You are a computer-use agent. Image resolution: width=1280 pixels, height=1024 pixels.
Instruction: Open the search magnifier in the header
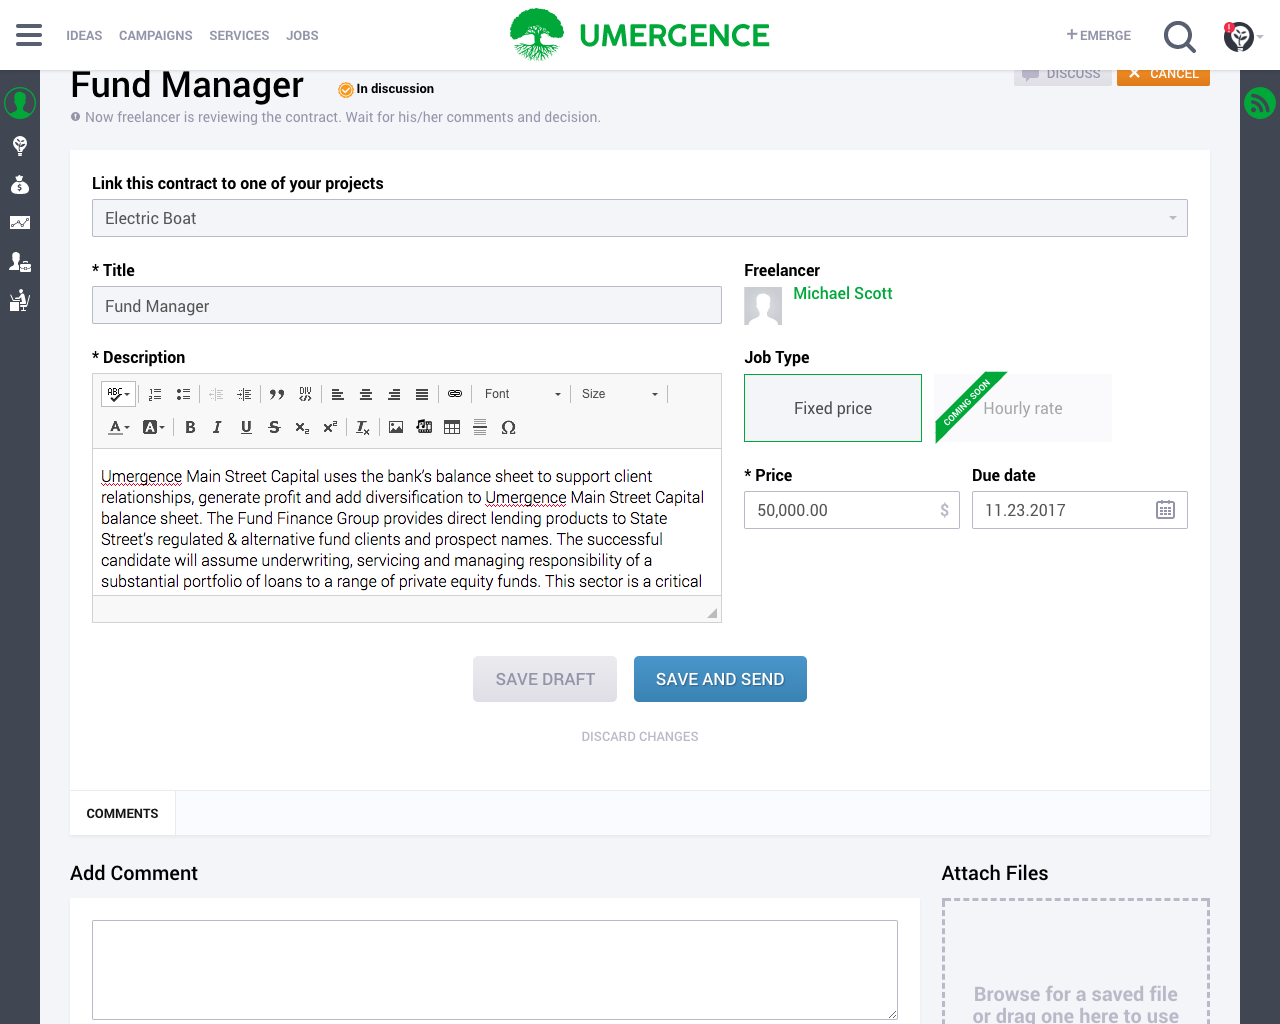(x=1179, y=35)
